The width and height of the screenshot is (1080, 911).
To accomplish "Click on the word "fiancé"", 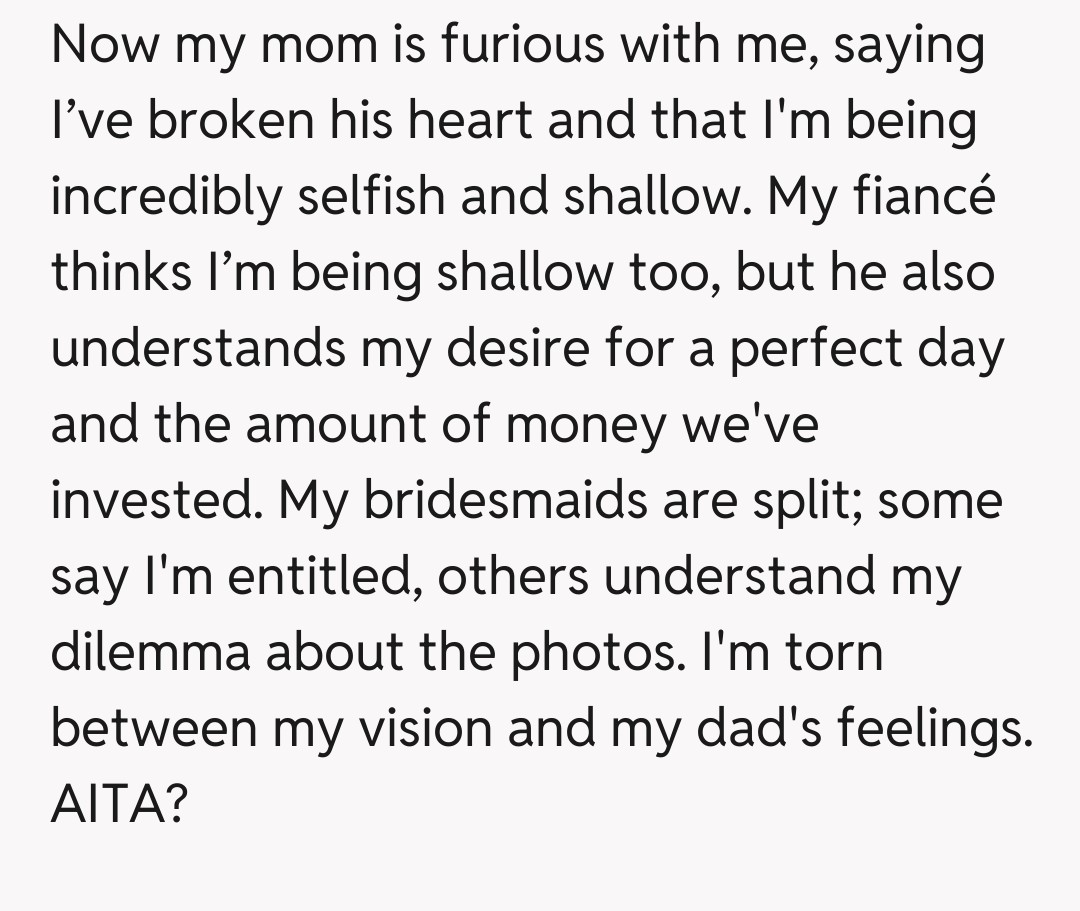I will [924, 198].
